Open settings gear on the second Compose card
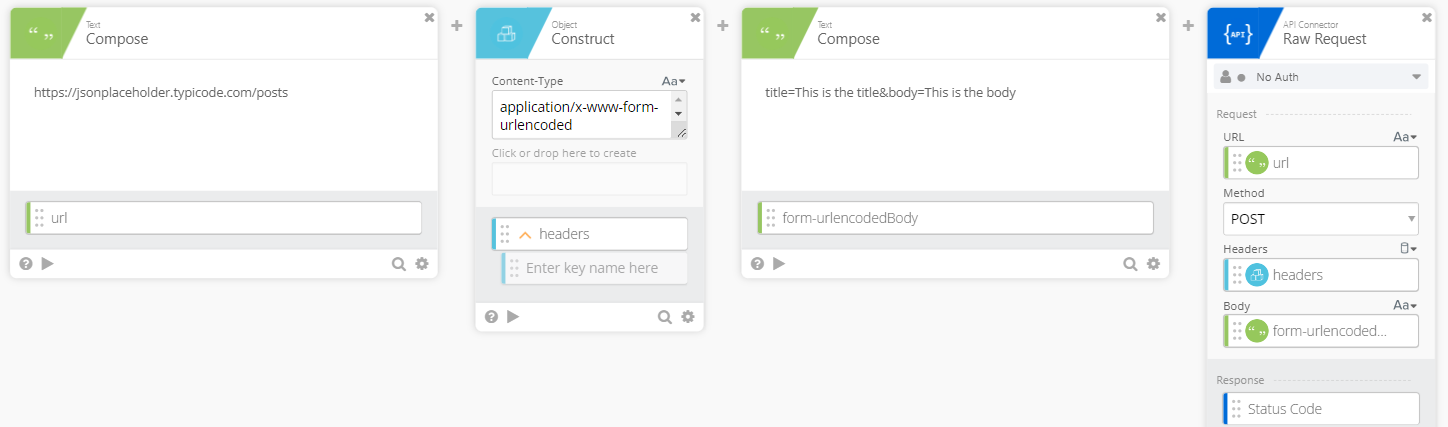Image resolution: width=1448 pixels, height=427 pixels. click(x=1153, y=264)
